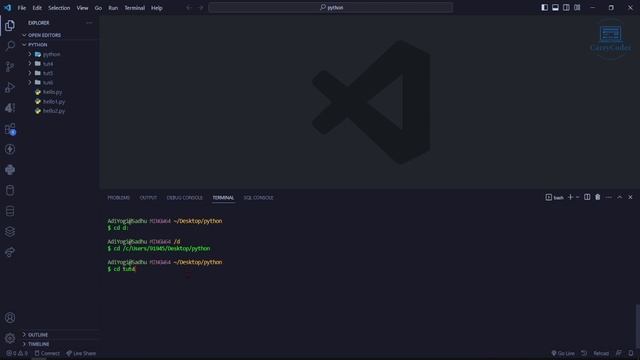Open the Source Control view
Viewport: 640px width, 360px height.
10,66
